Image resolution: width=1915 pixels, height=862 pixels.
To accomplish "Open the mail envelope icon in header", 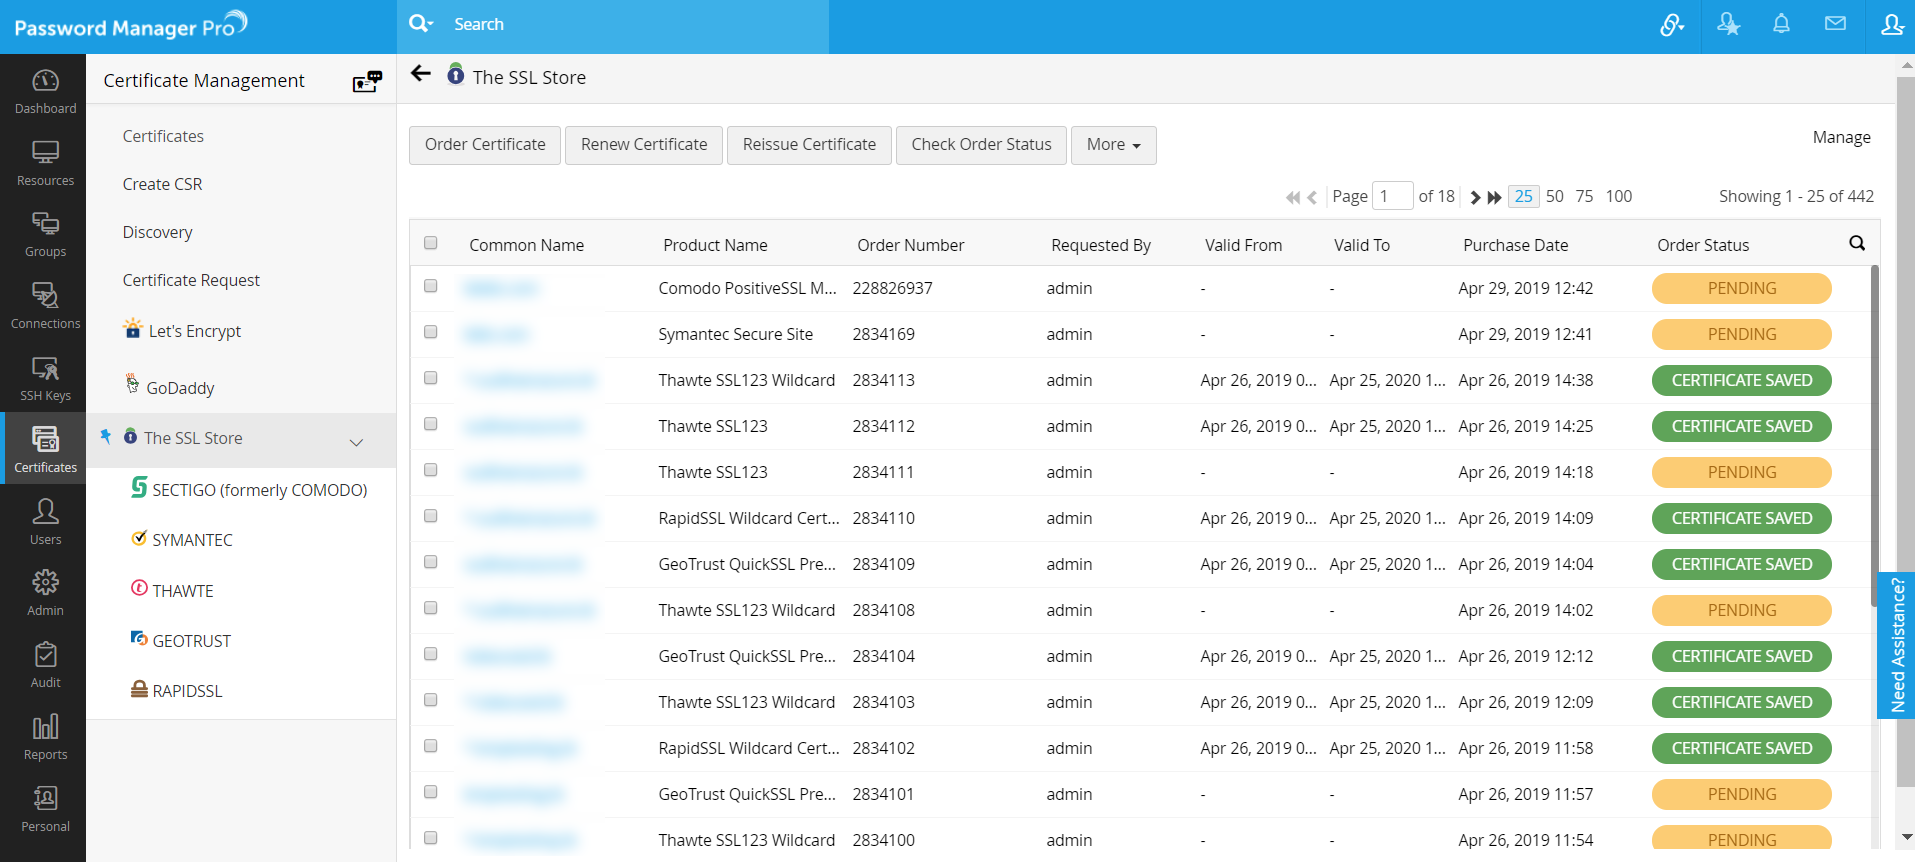I will tap(1835, 25).
